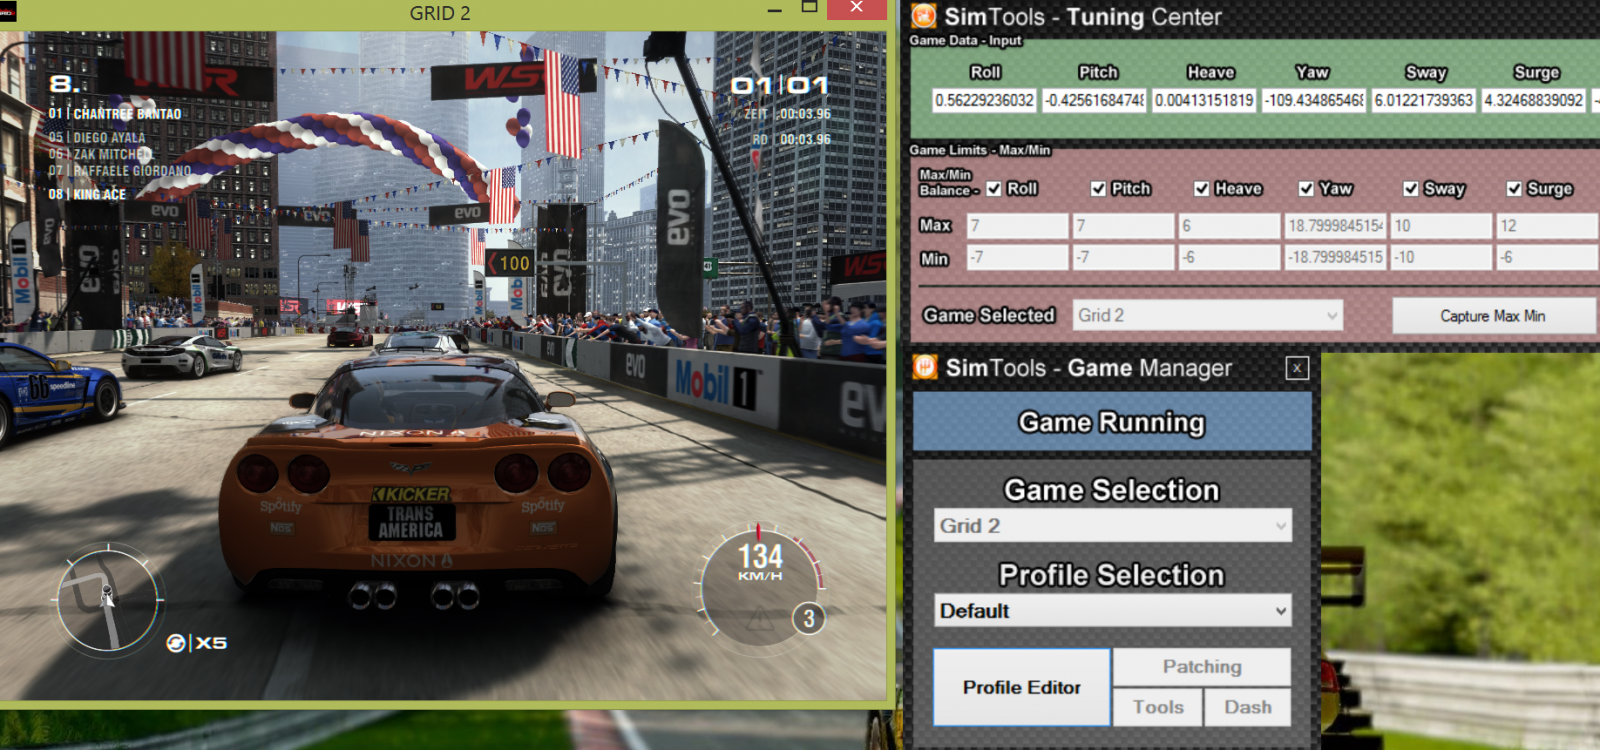Open the Tools button in Game Manager

click(x=1158, y=707)
